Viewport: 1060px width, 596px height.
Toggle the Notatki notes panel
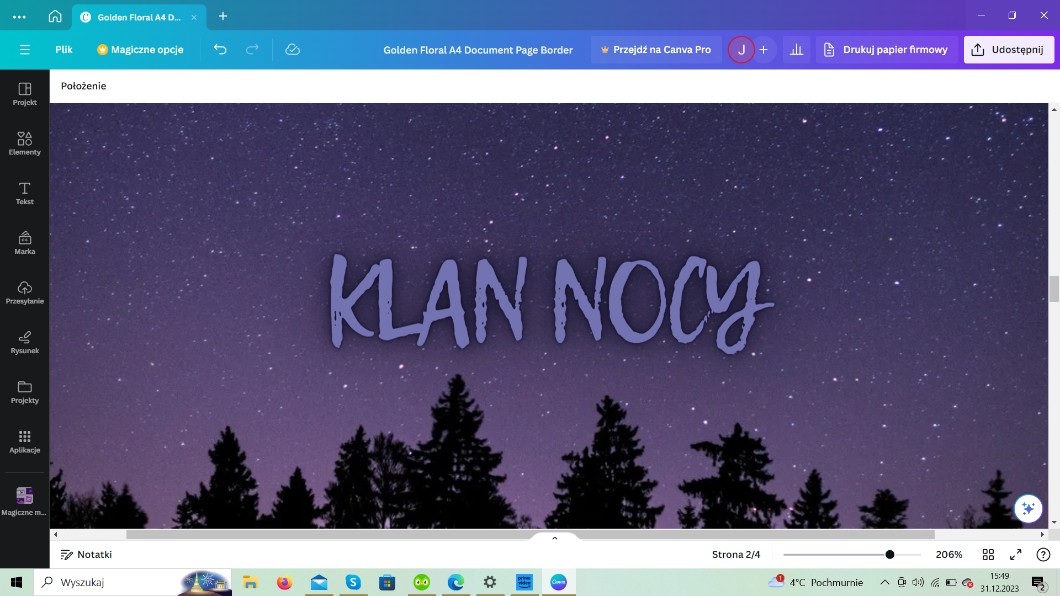pyautogui.click(x=86, y=554)
